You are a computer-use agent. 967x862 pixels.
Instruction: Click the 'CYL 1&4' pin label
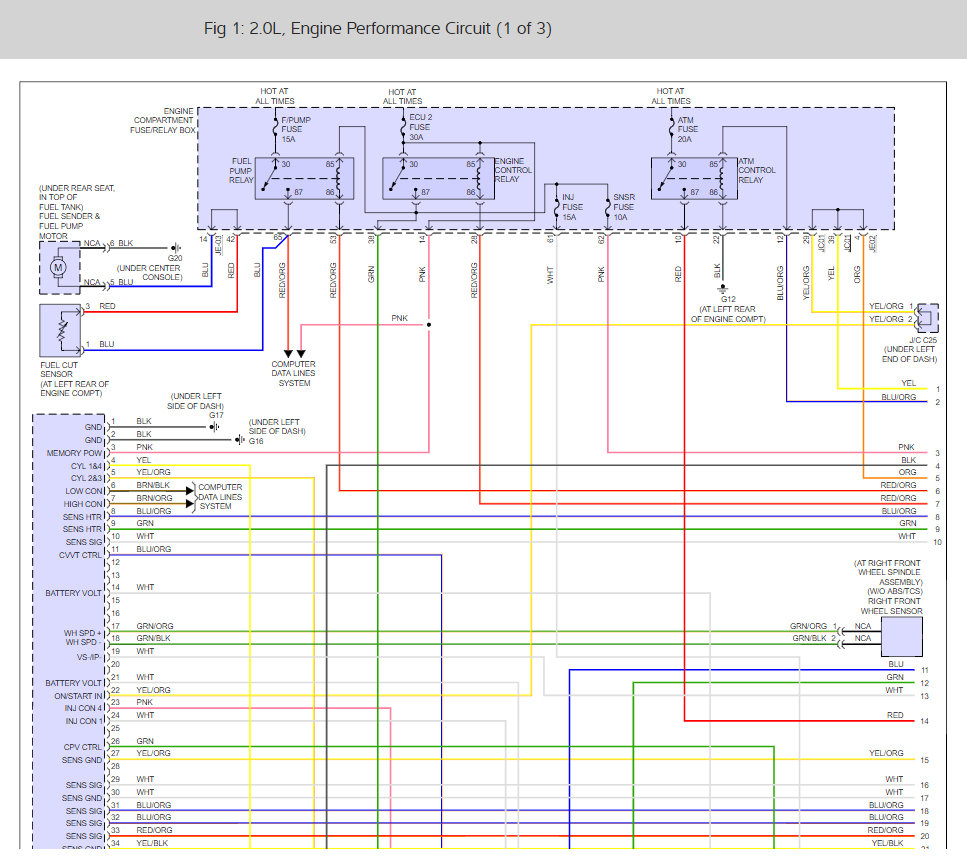tap(86, 466)
